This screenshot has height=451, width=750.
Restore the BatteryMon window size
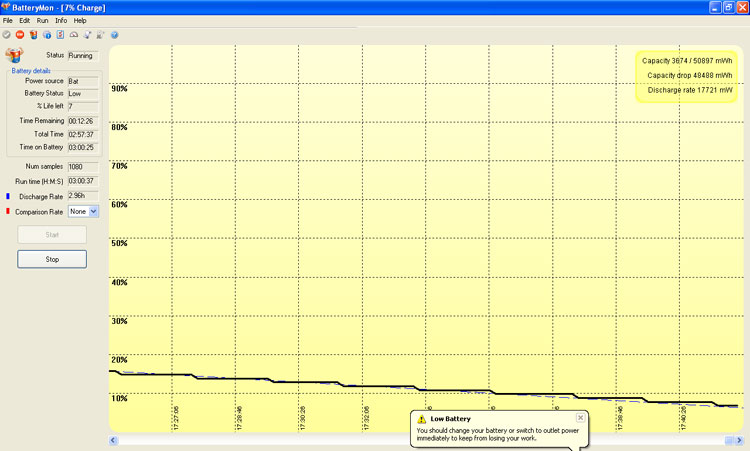coord(728,7)
